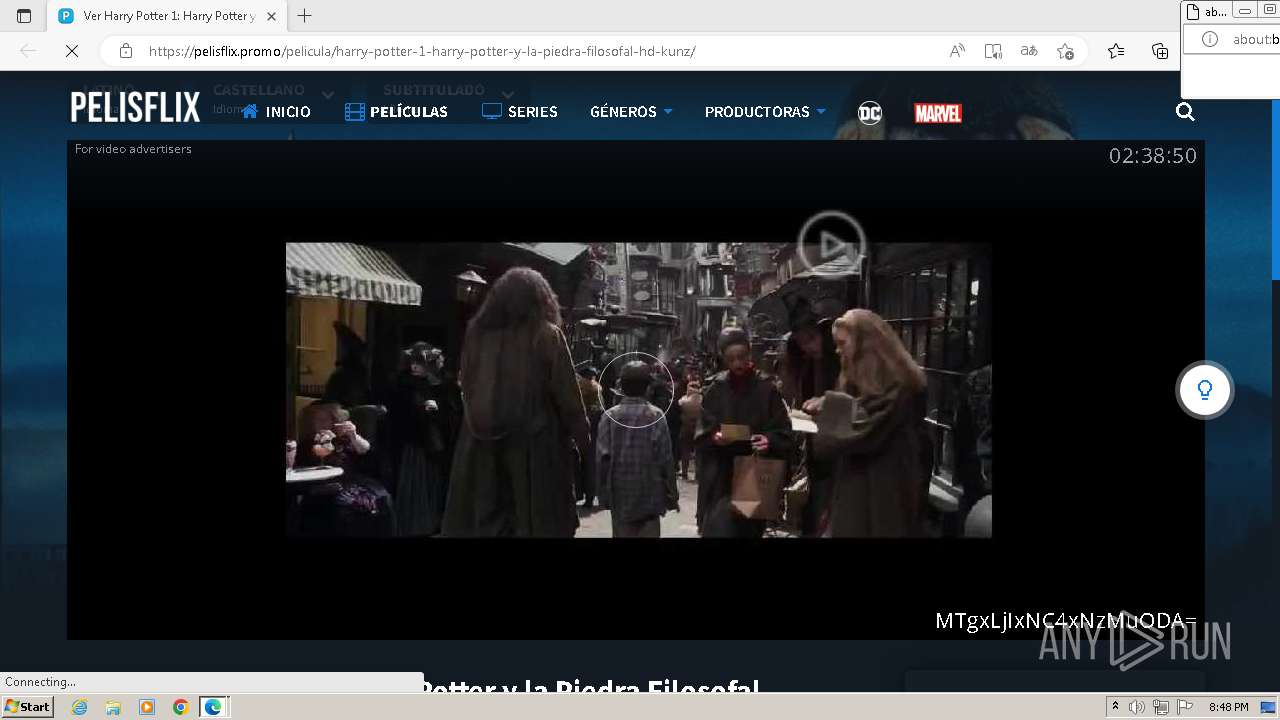Click the 02:38:50 video duration
This screenshot has height=720, width=1280.
[x=1152, y=156]
